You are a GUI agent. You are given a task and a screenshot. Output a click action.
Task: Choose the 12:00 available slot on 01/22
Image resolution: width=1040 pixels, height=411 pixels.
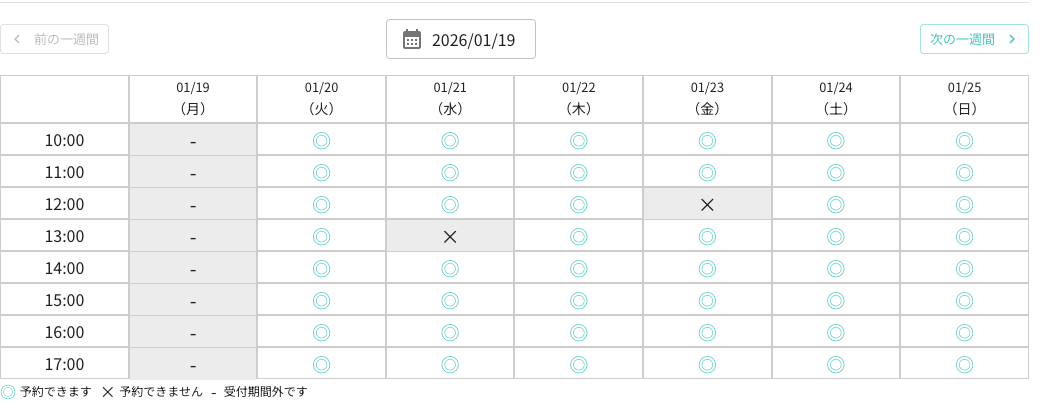point(578,204)
